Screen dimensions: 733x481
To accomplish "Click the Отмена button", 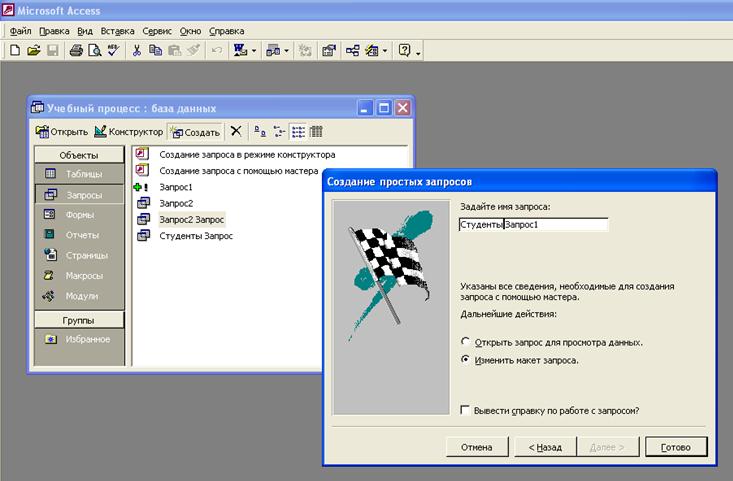I will coord(477,447).
